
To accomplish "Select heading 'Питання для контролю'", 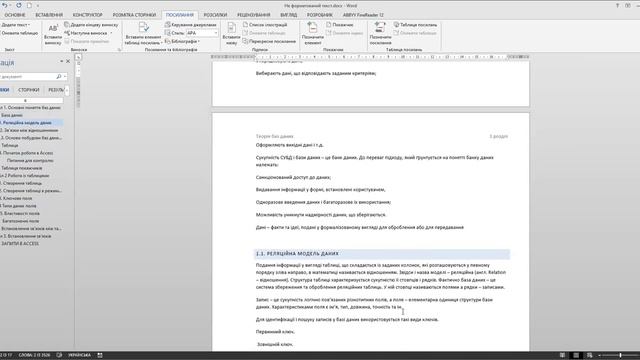I will point(30,160).
